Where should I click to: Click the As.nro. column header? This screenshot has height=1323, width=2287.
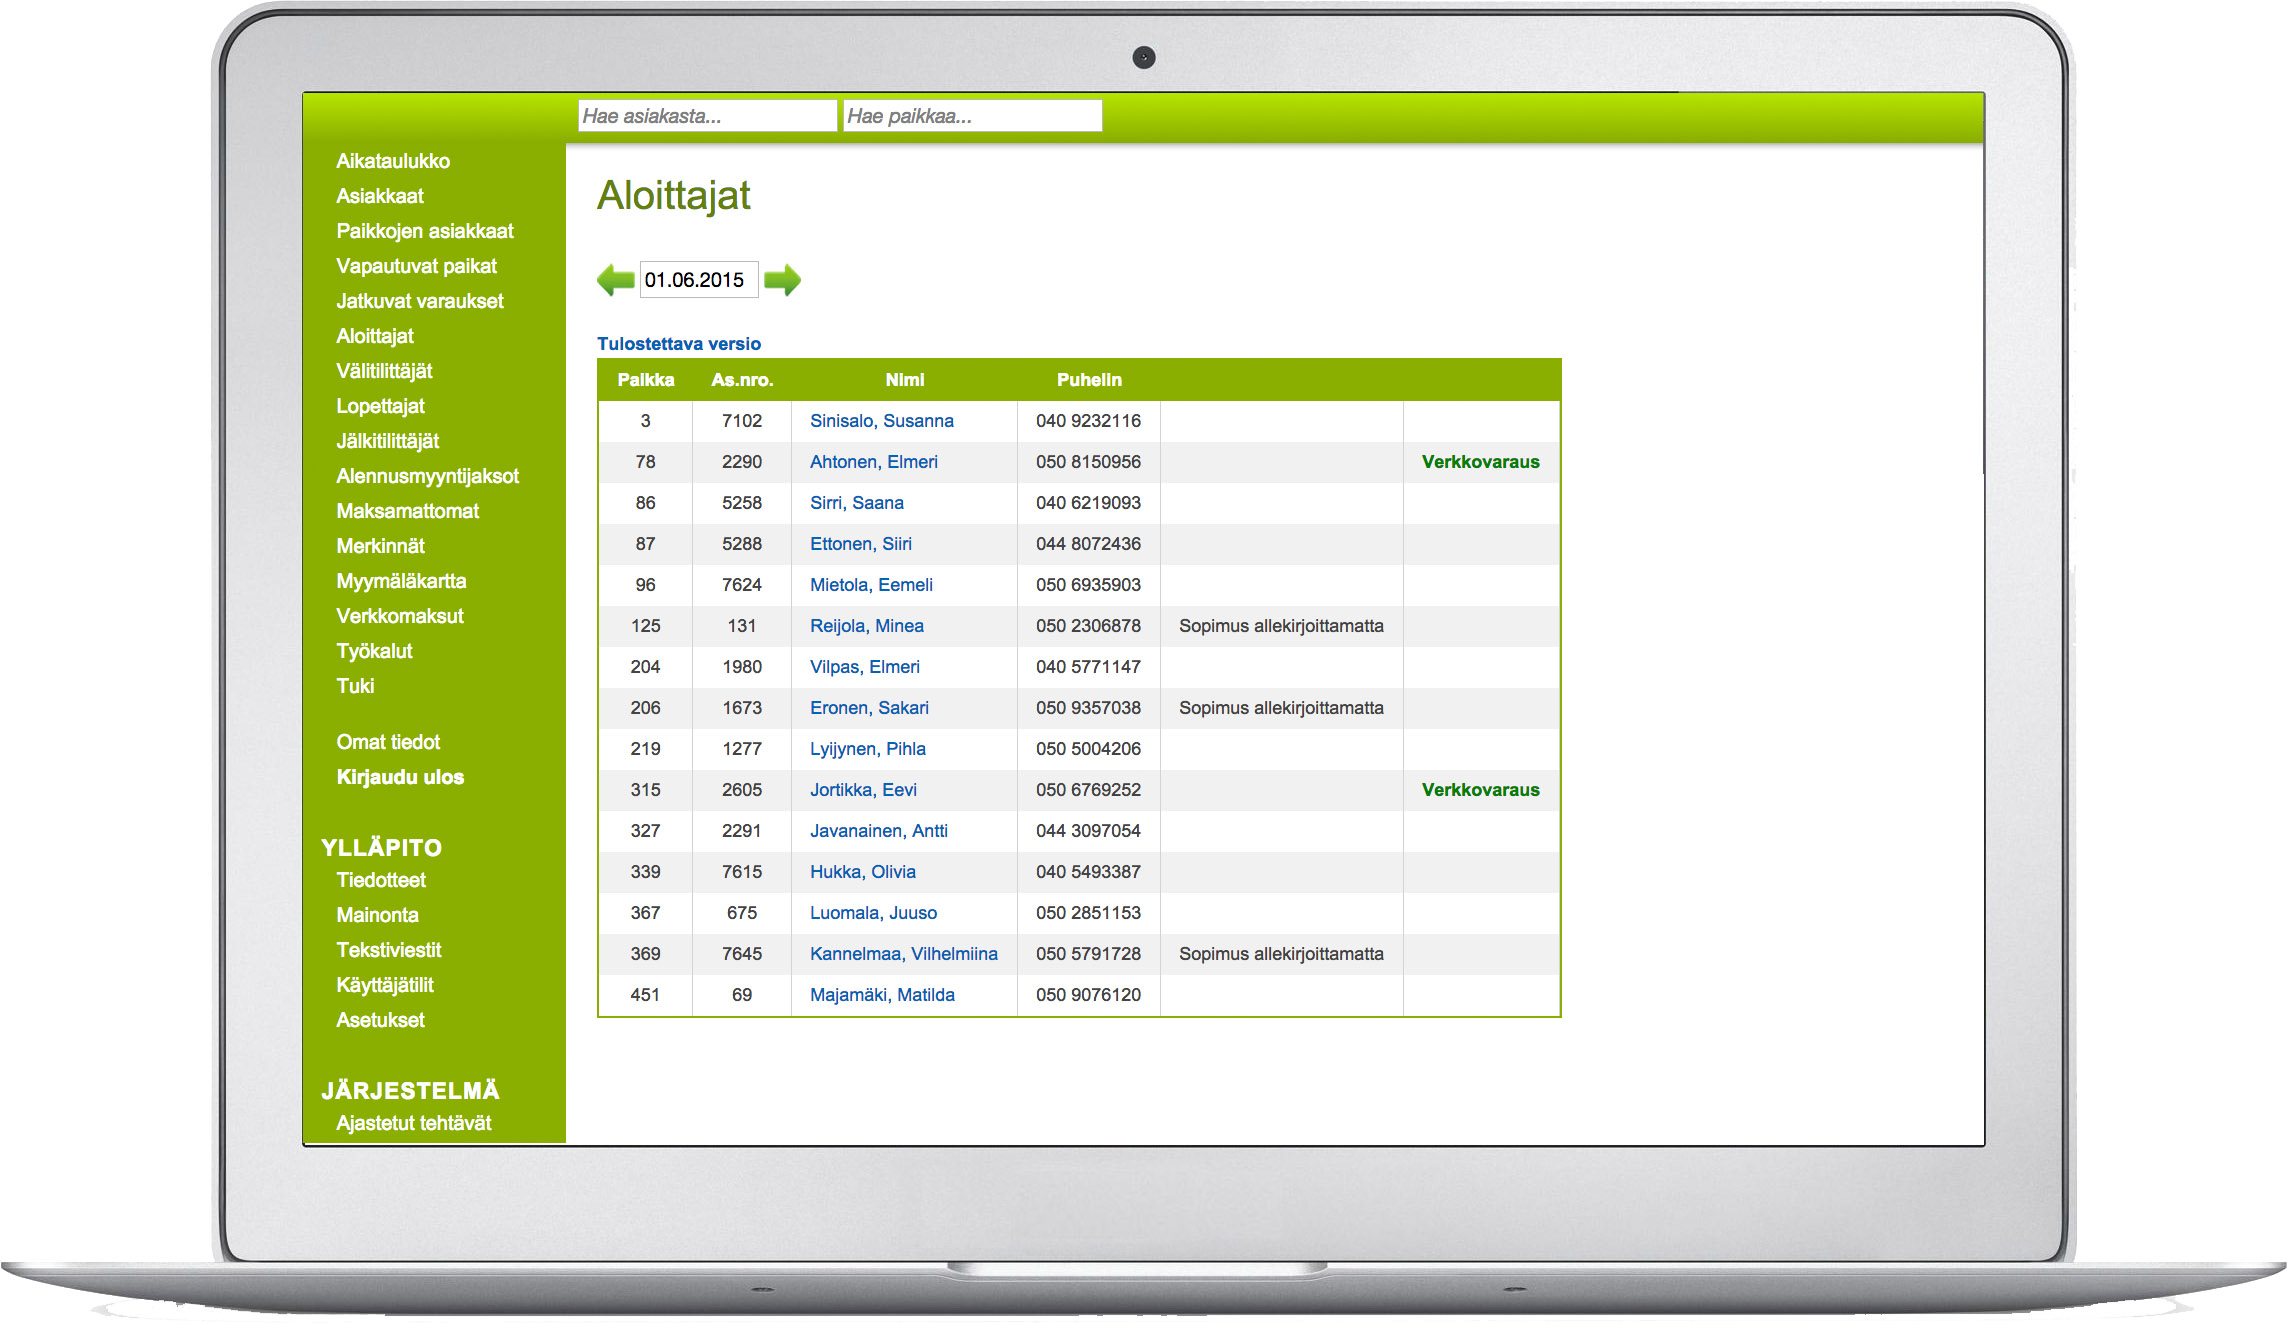(742, 380)
